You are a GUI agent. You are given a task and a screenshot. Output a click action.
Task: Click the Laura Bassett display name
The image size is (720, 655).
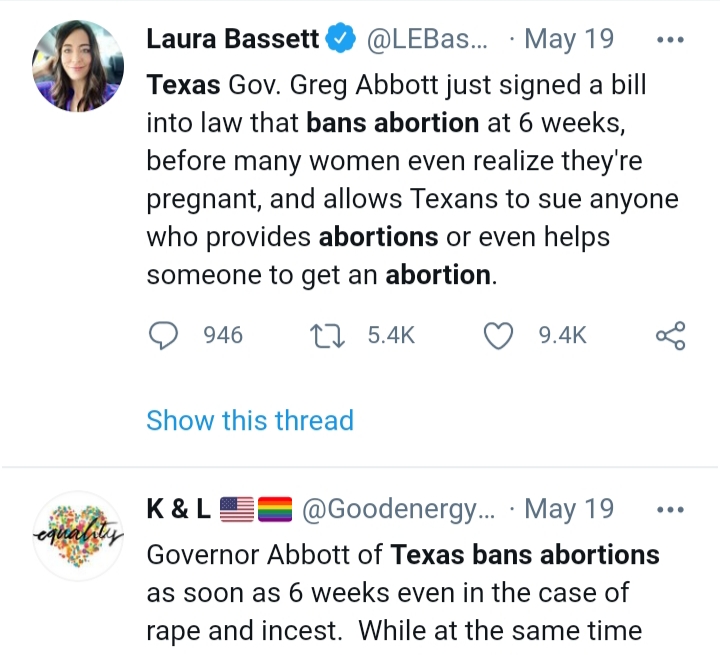(232, 39)
